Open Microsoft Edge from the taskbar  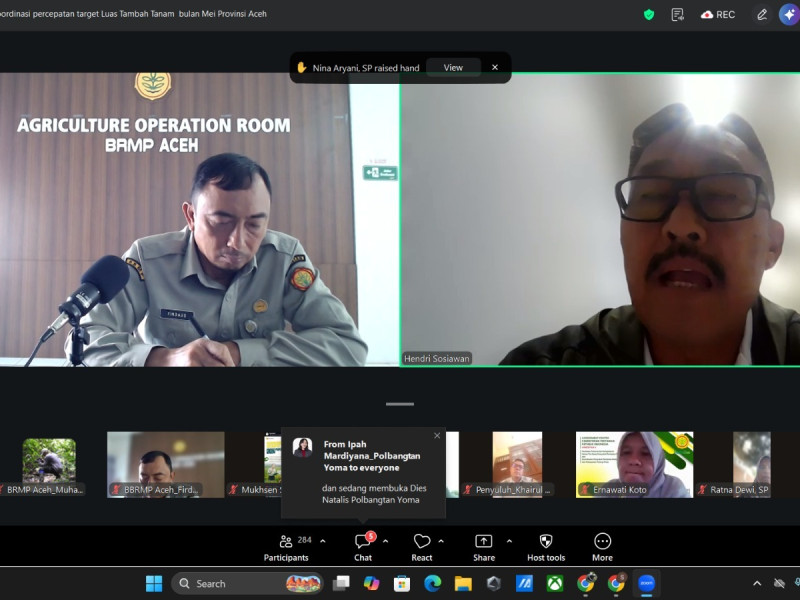point(433,583)
